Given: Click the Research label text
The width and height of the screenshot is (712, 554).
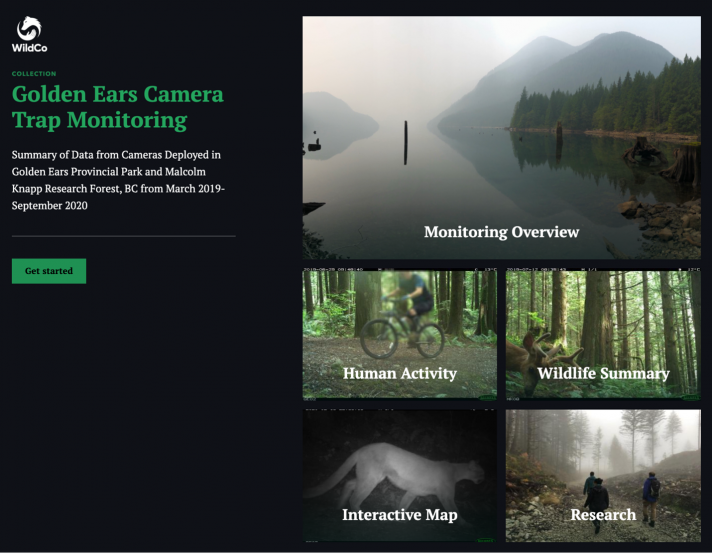Looking at the screenshot, I should (603, 514).
